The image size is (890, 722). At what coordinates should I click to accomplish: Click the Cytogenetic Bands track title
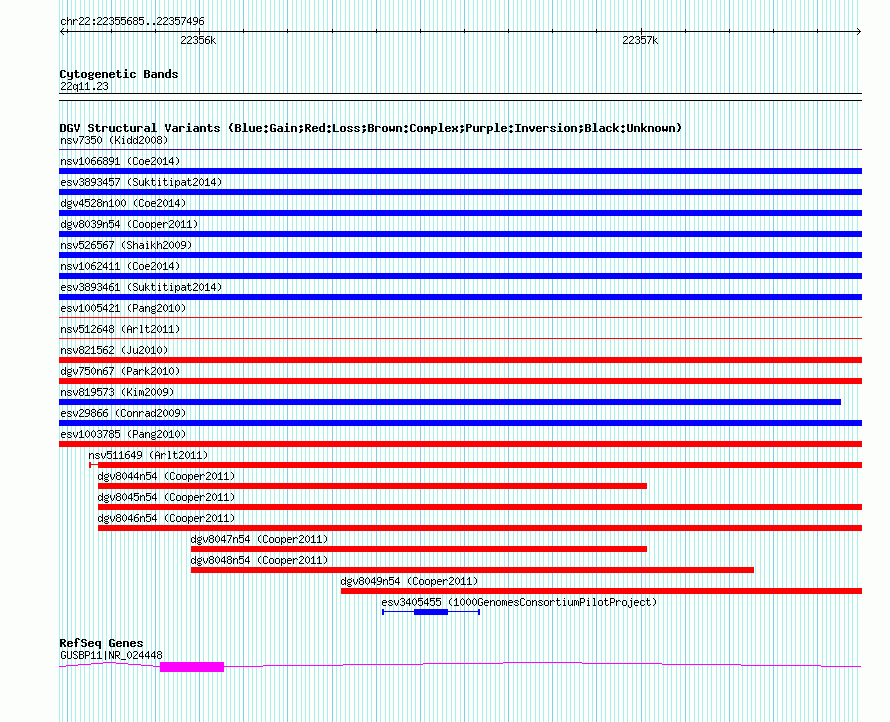119,74
